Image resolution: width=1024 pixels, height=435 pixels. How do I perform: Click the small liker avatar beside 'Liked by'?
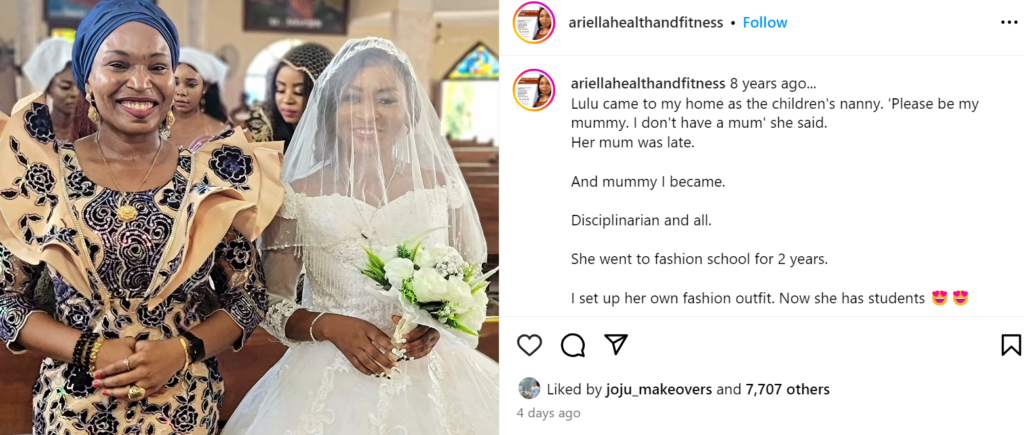tap(529, 389)
